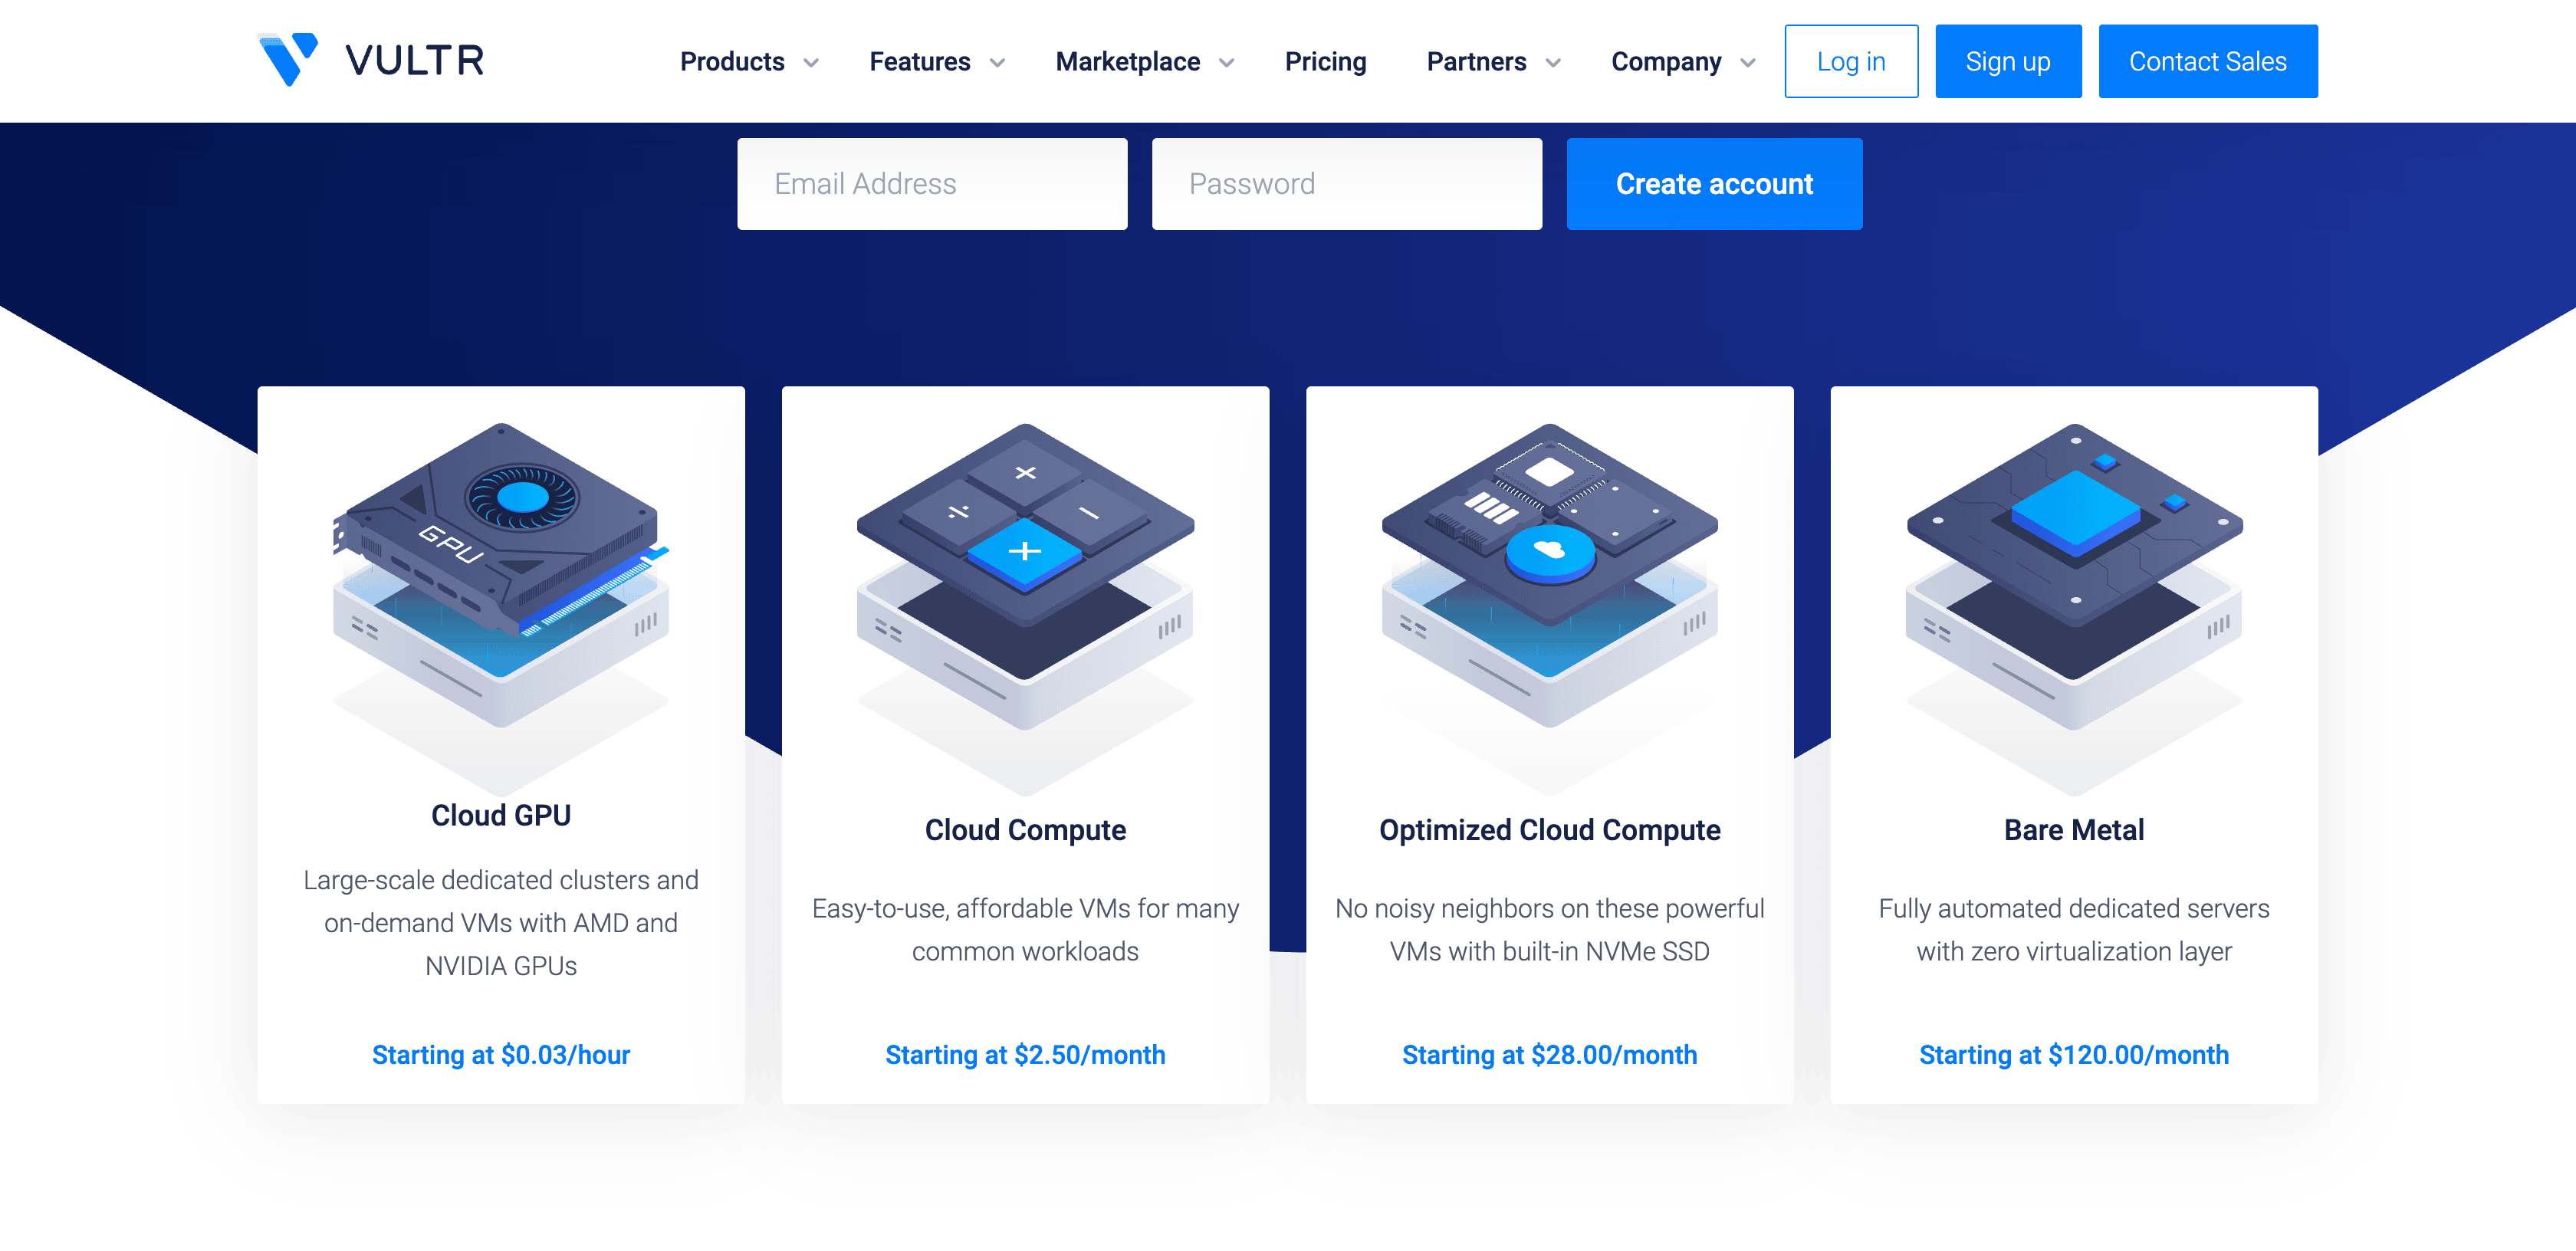Open the Starting at $120.00/month link
Viewport: 2576px width, 1251px height.
point(2073,1054)
